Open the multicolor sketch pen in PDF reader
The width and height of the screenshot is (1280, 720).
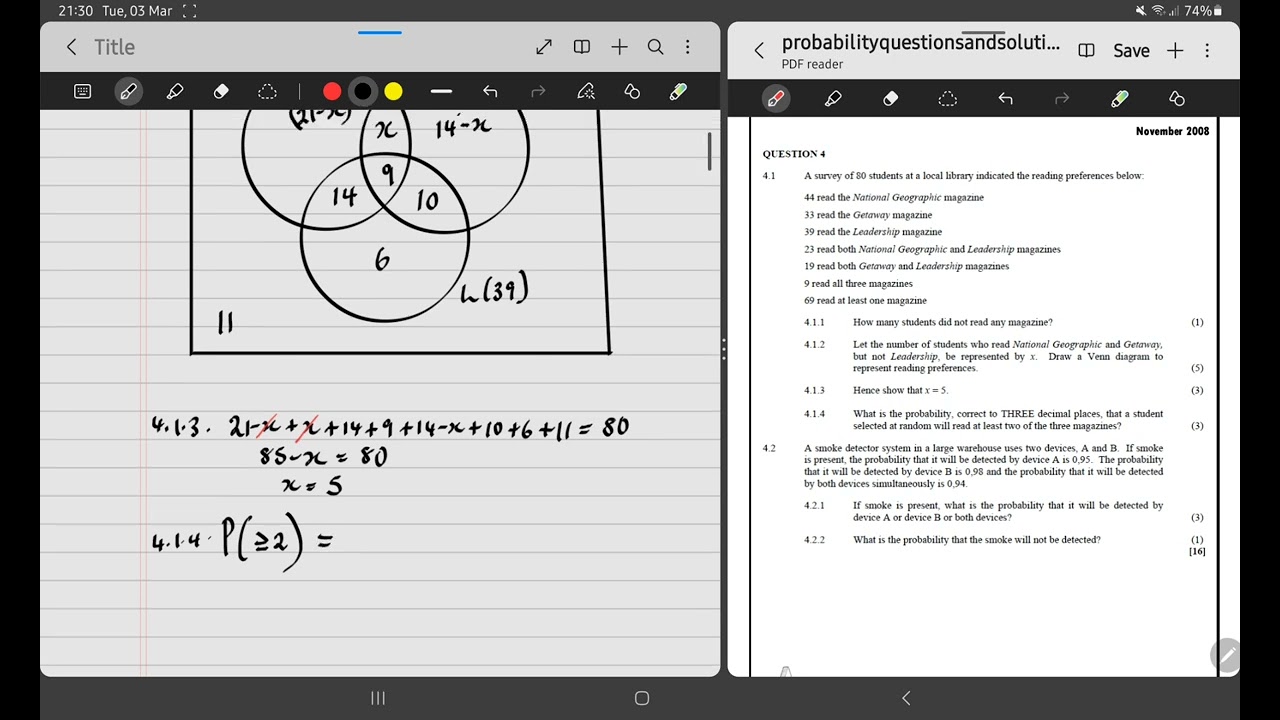click(1120, 98)
